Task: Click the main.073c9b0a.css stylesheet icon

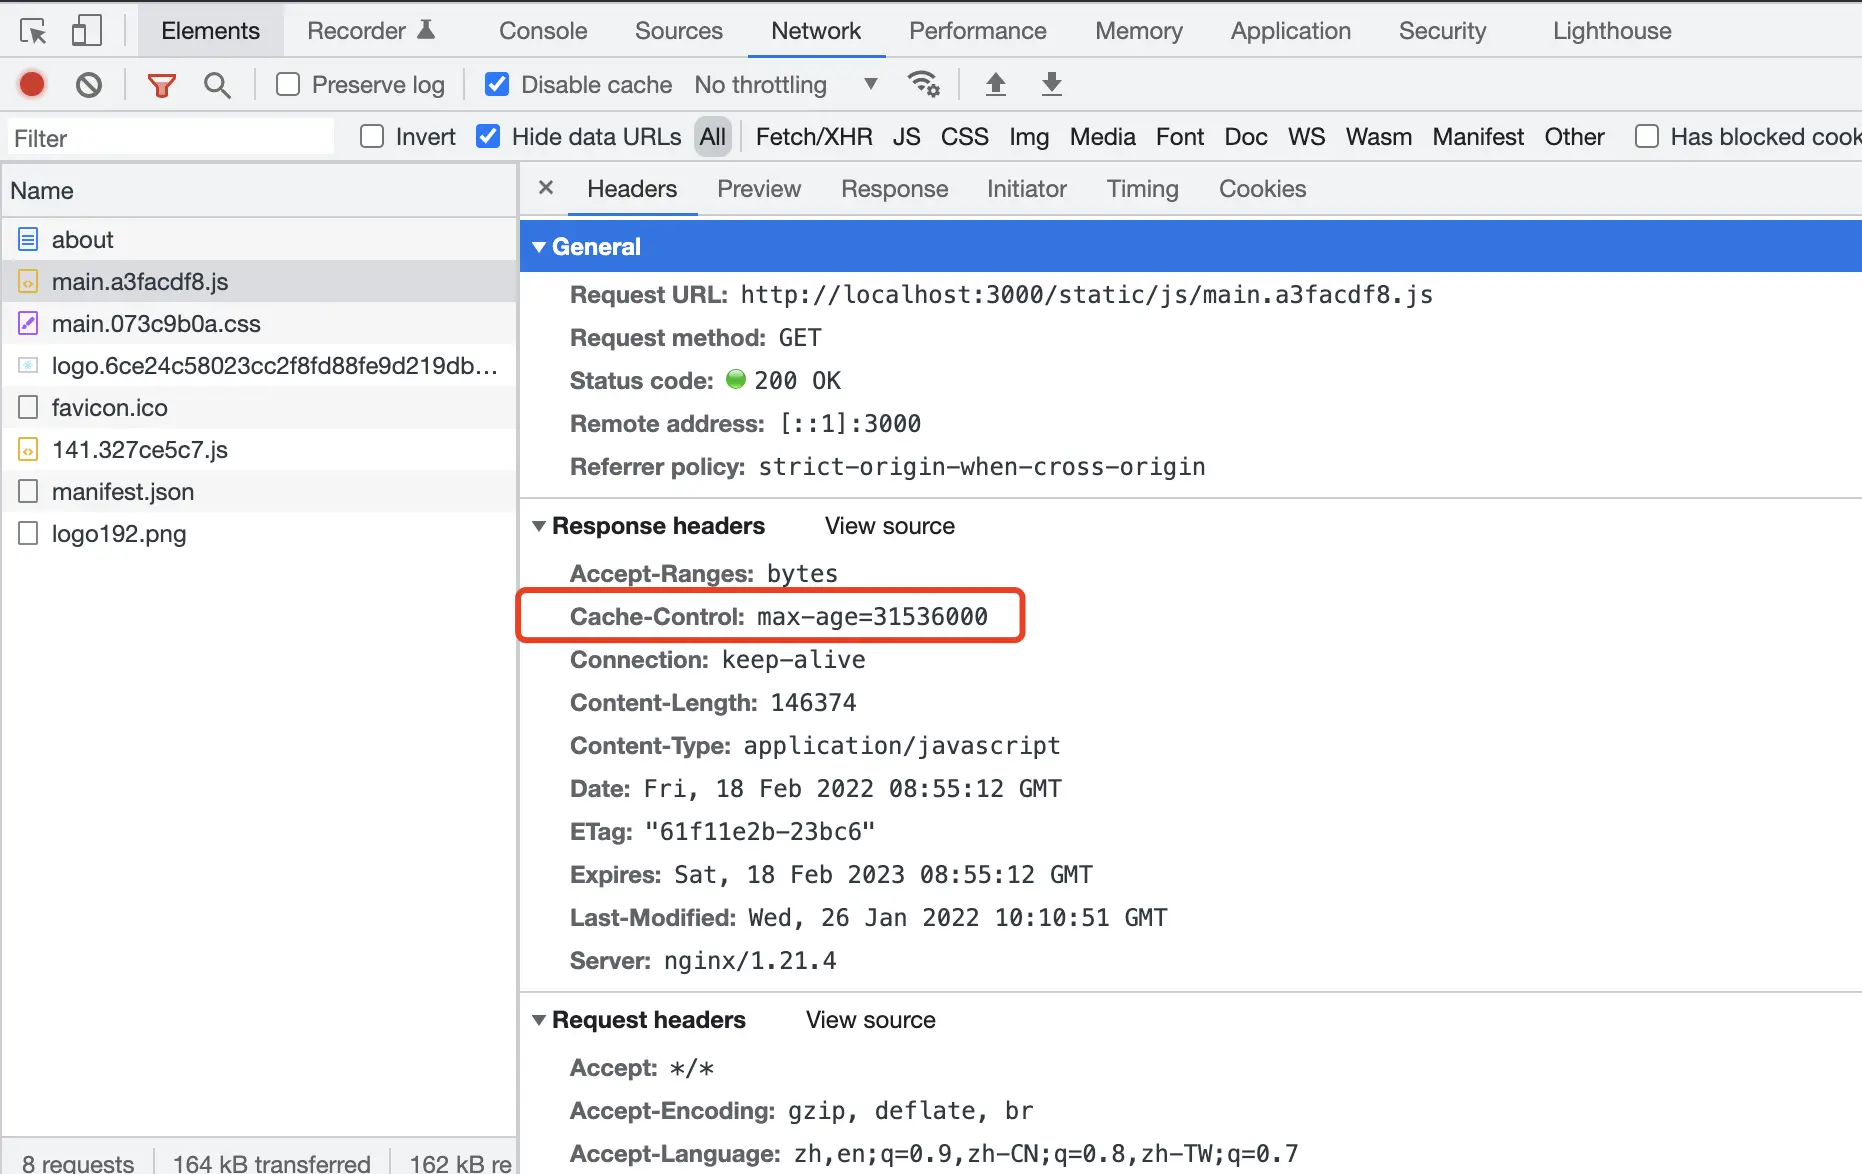Action: click(x=28, y=324)
